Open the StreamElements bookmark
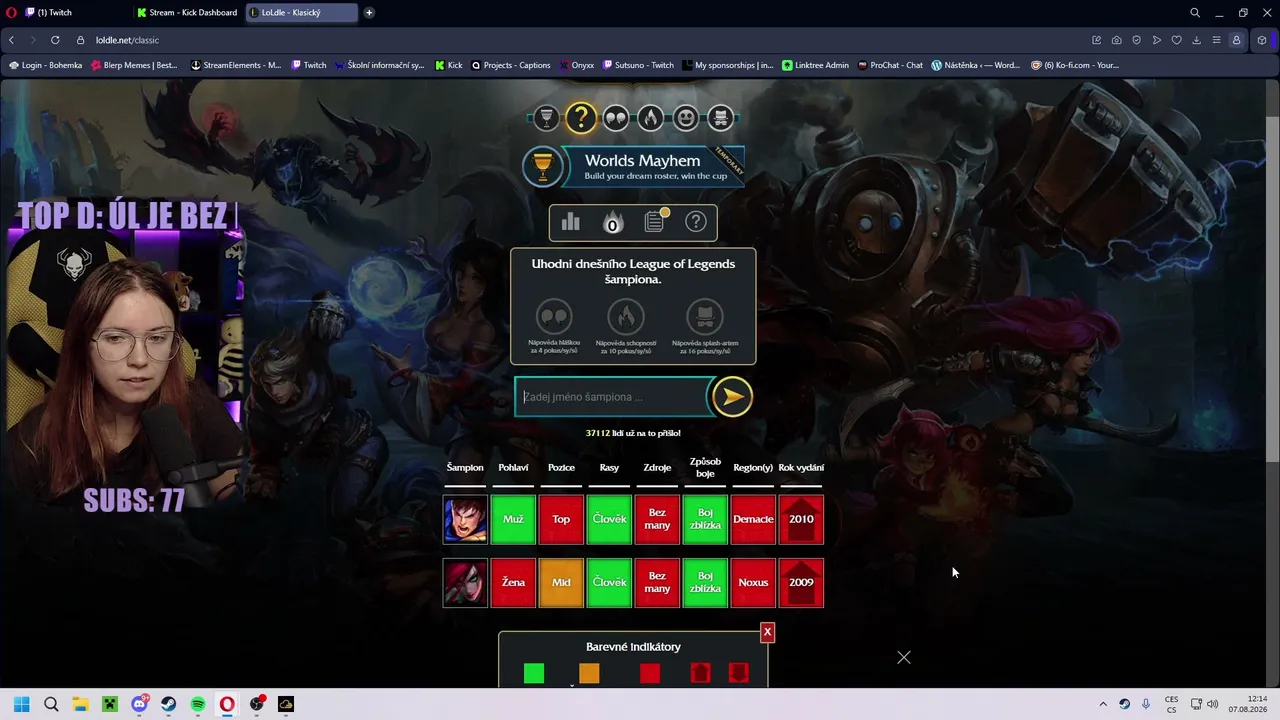Screen dimensions: 1280x720 tap(236, 65)
